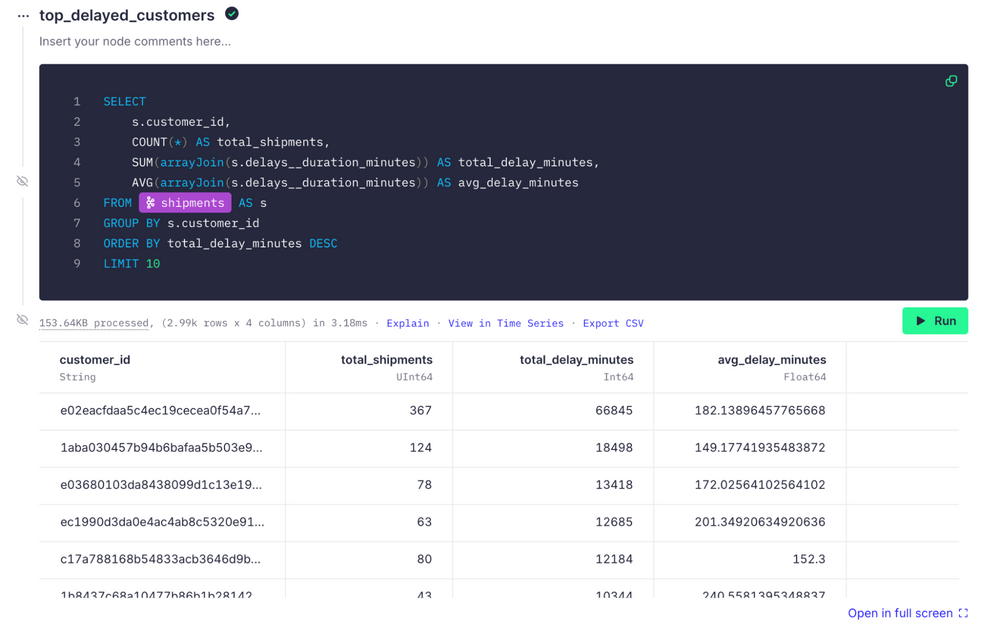Click the purple shipments table chip in the SQL
The width and height of the screenshot is (1000, 642).
pos(186,202)
